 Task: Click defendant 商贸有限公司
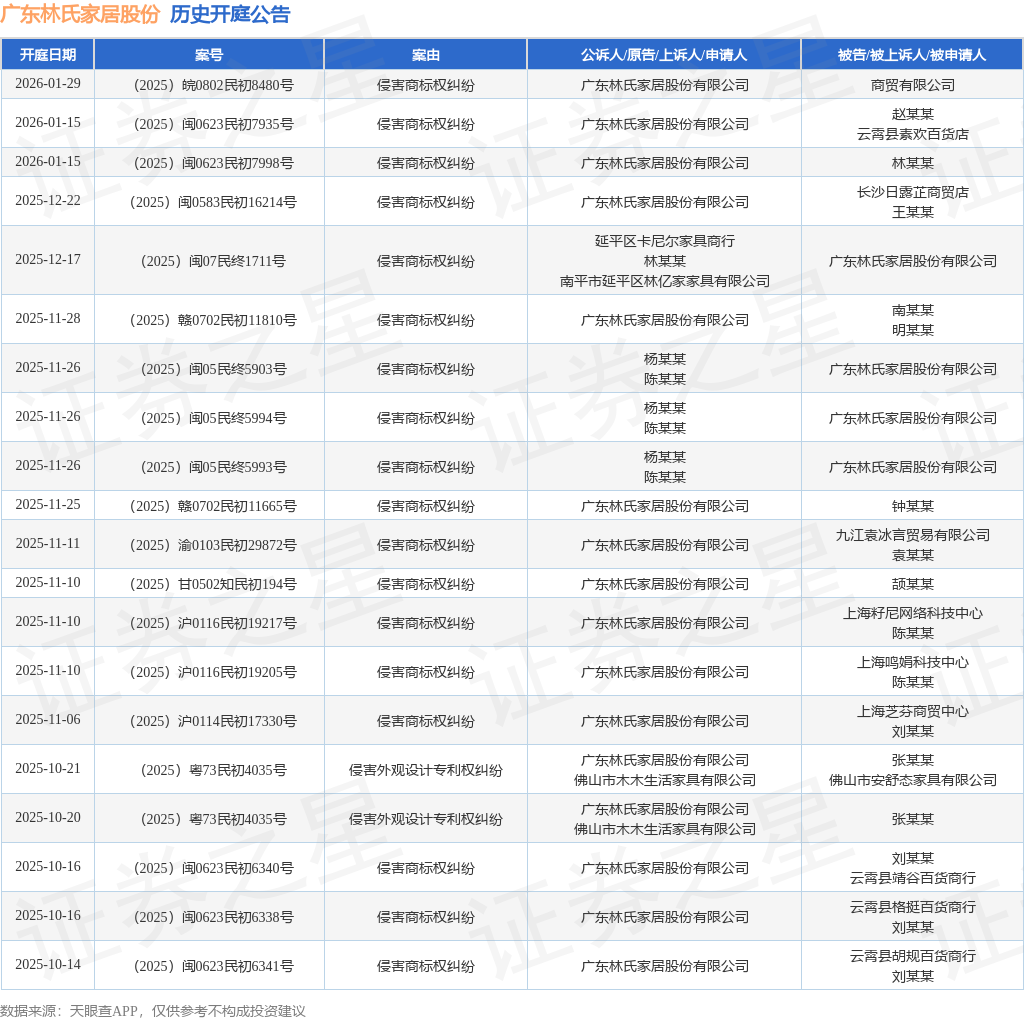pos(912,86)
